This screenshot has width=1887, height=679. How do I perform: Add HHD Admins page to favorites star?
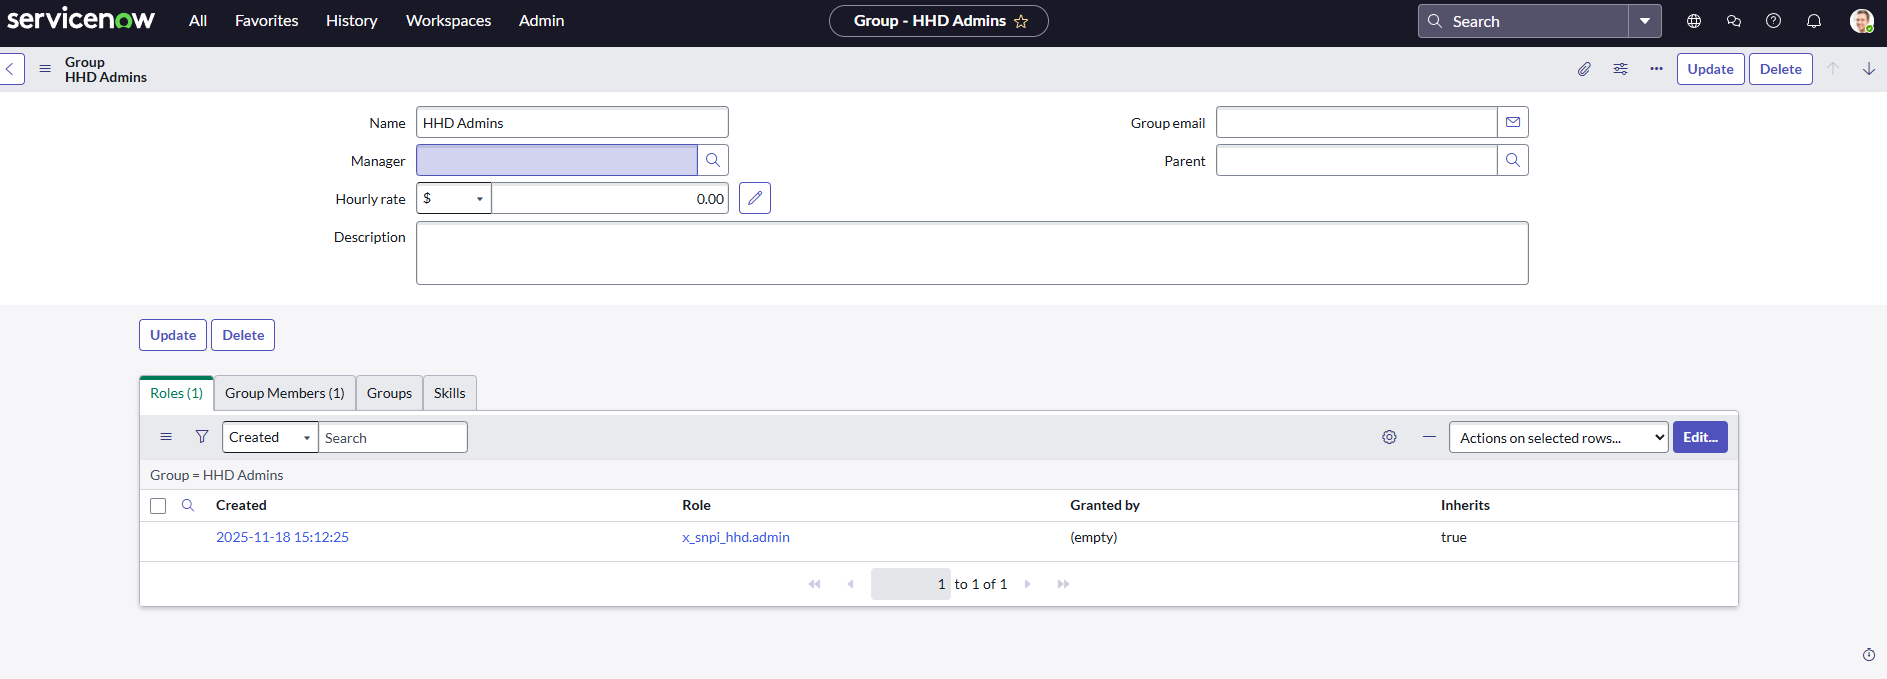pos(1021,21)
